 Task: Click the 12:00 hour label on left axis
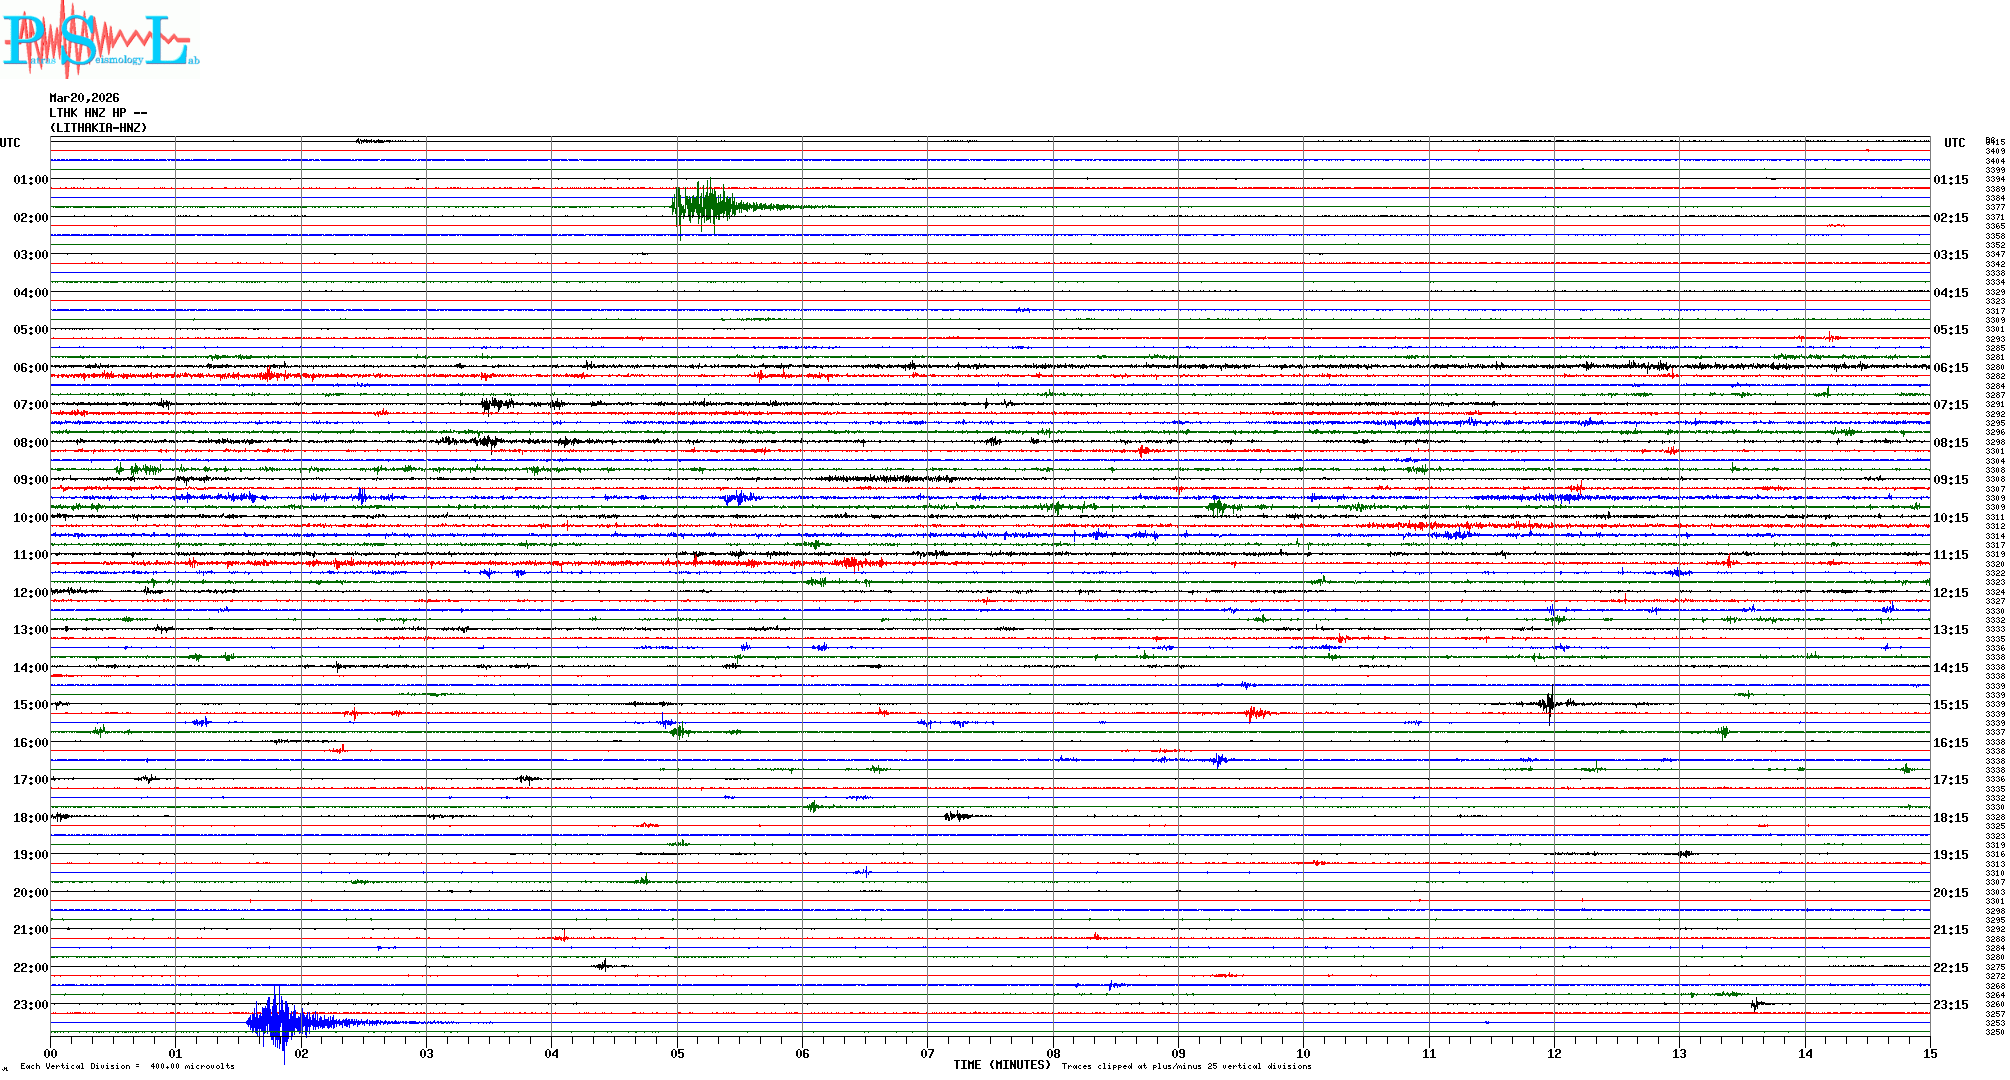pos(30,593)
